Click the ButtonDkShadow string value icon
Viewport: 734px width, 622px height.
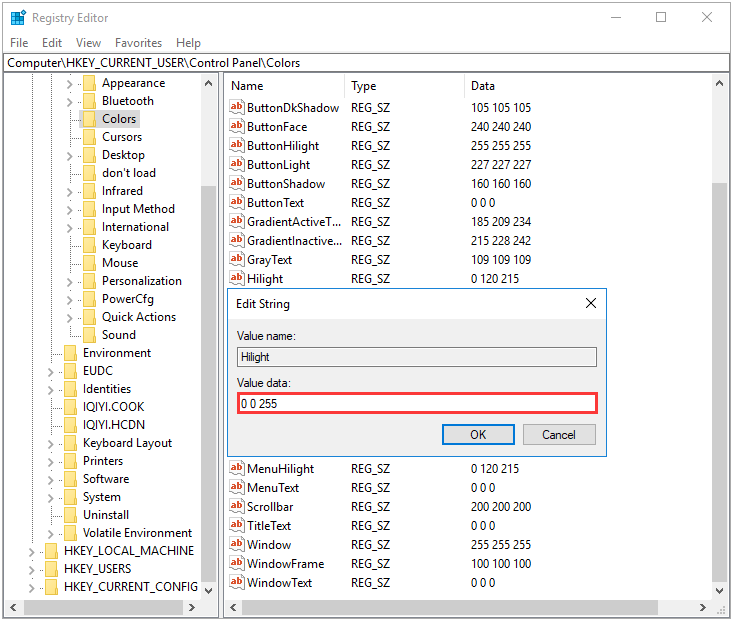(x=237, y=107)
